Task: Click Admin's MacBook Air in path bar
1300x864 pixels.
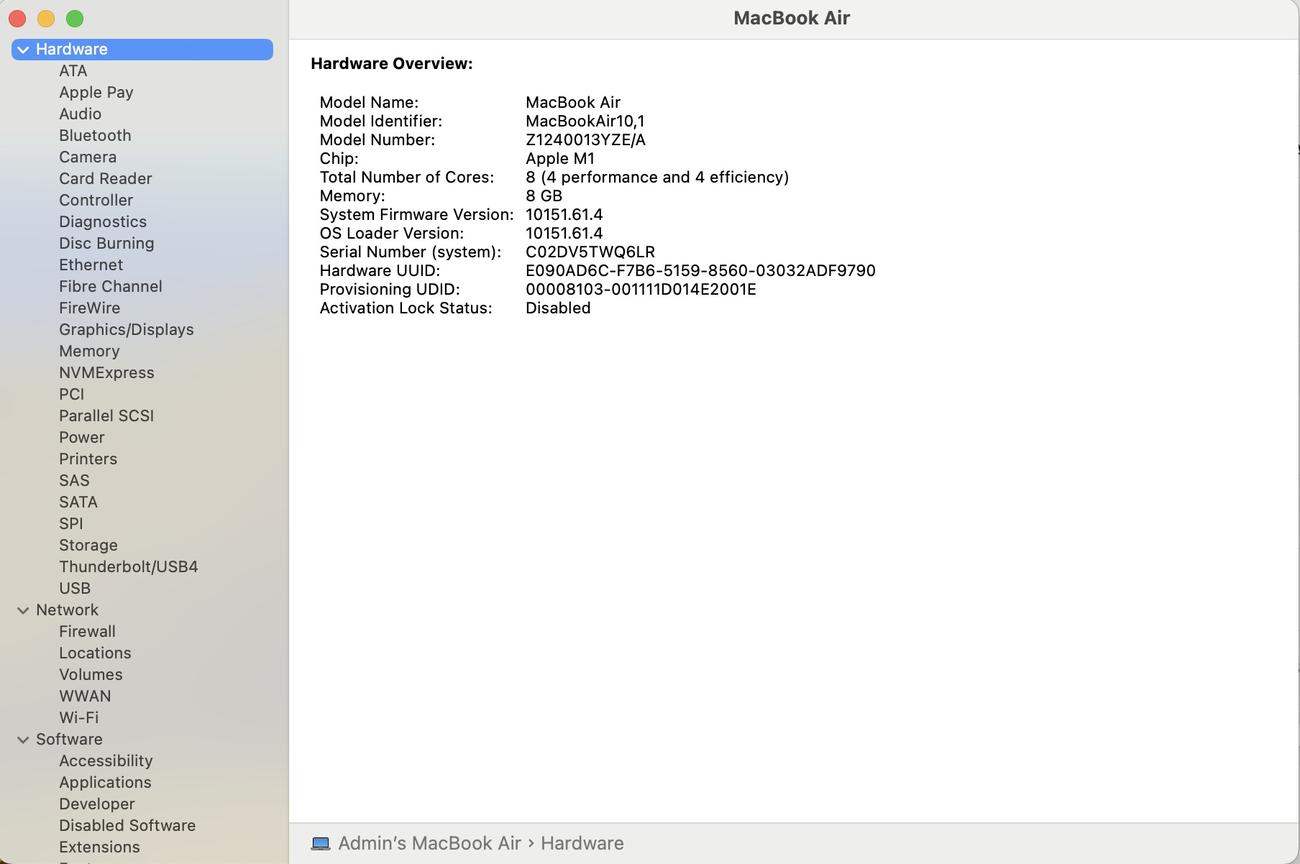Action: (x=430, y=843)
